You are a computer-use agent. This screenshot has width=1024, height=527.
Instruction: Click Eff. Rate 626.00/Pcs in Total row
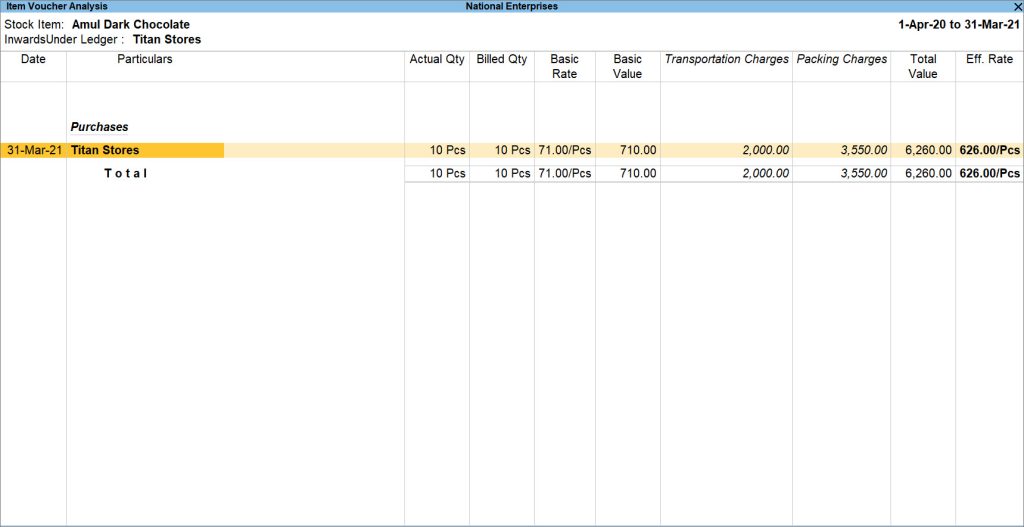(x=989, y=174)
